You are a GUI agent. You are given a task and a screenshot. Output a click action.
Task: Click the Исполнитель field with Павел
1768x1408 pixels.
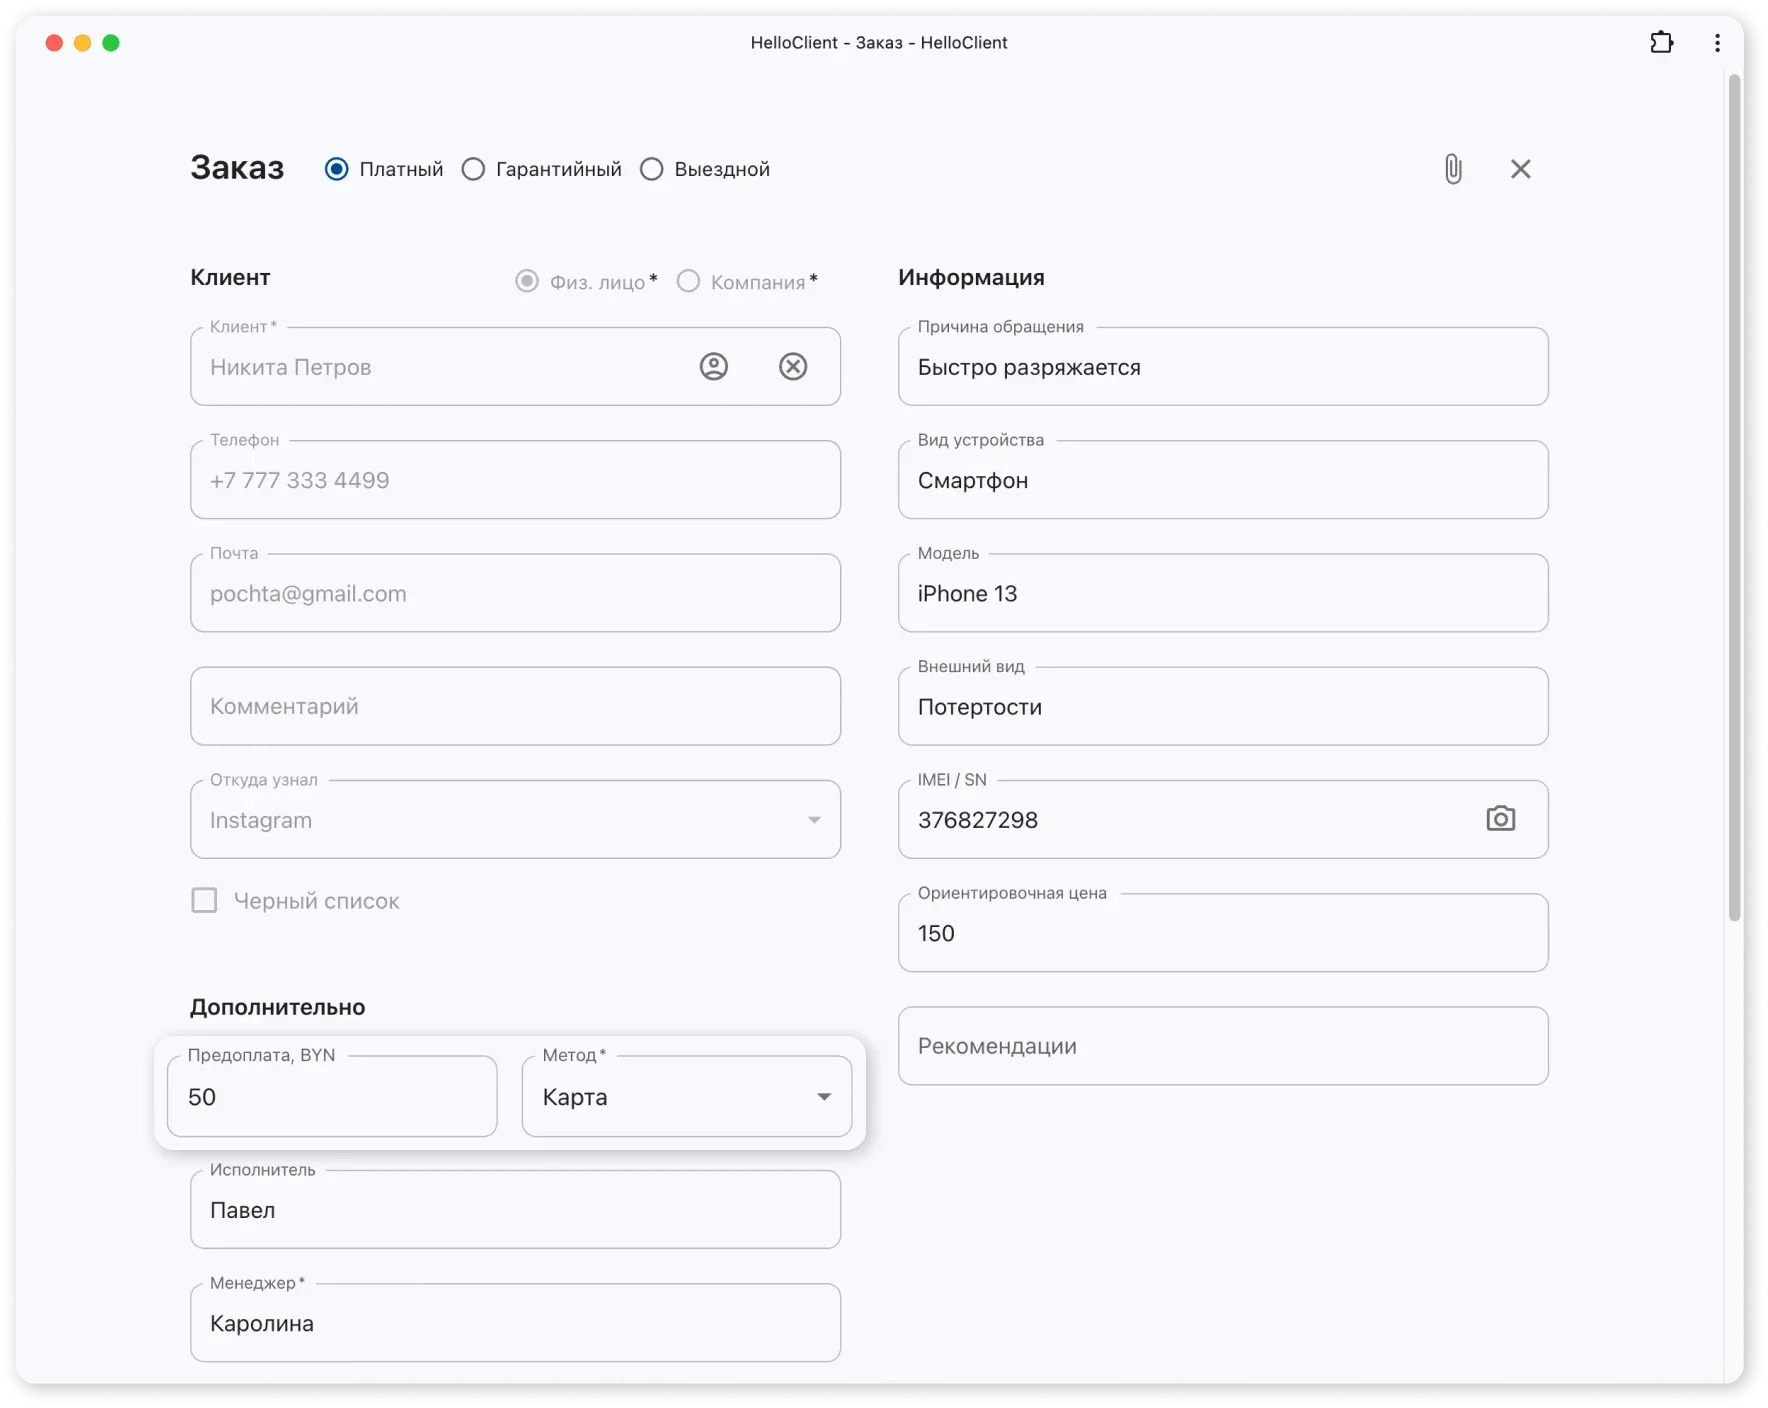(515, 1210)
